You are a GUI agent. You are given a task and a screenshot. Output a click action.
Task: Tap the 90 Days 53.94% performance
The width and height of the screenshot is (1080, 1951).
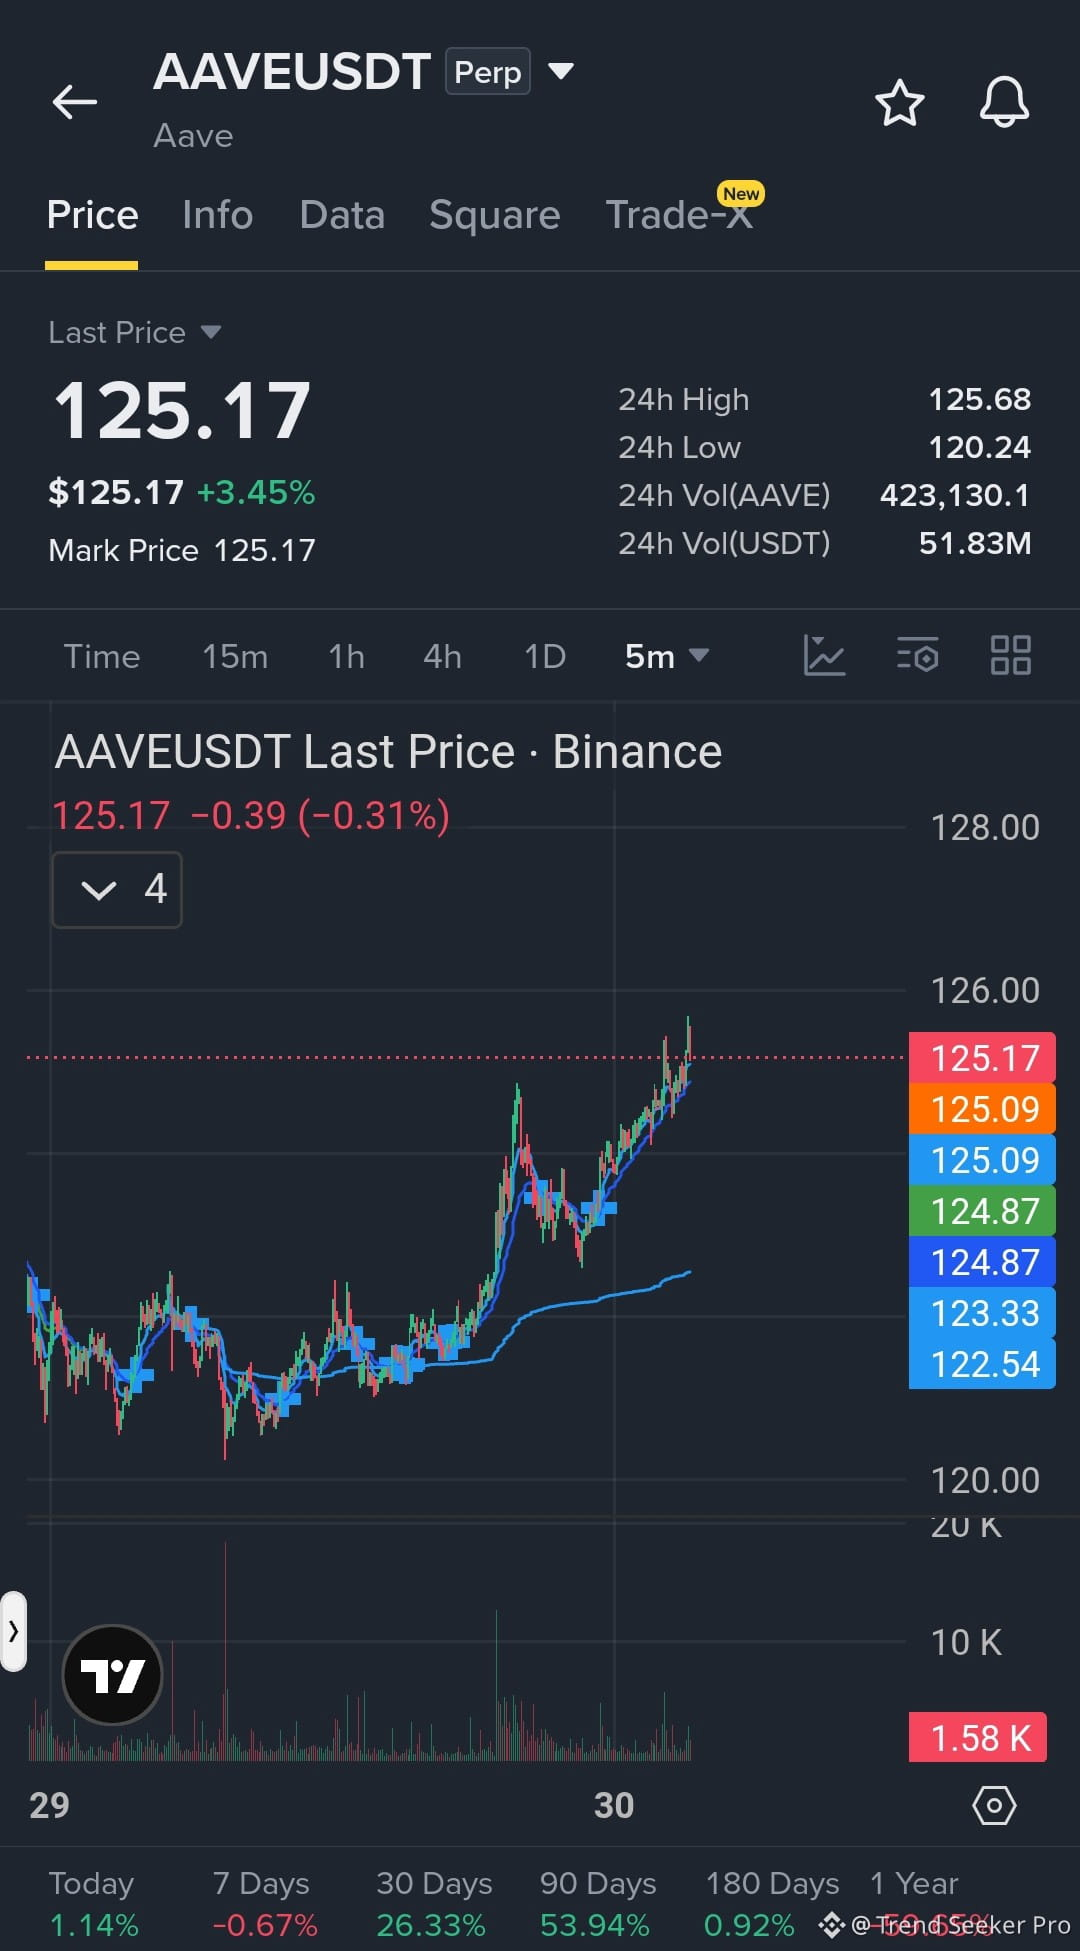[x=597, y=1904]
